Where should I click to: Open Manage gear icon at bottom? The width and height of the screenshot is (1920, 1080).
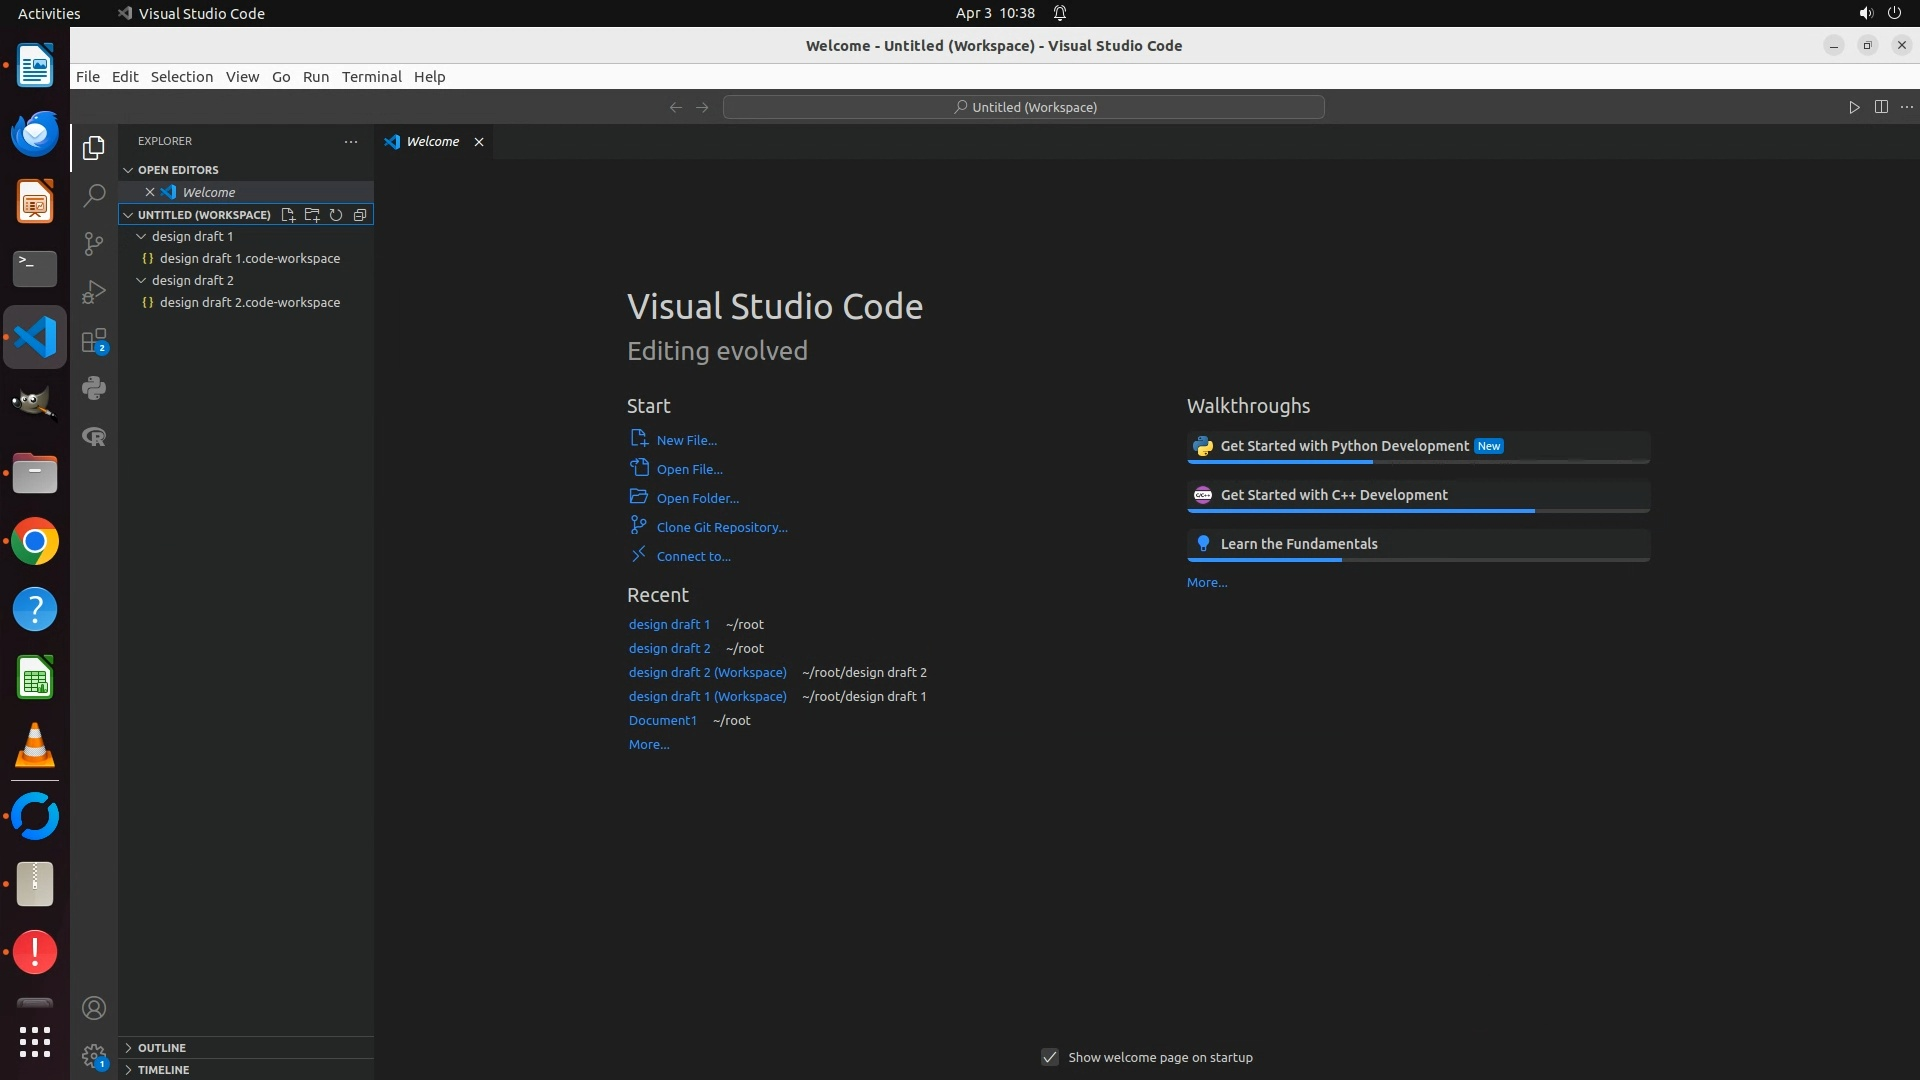pos(94,1056)
